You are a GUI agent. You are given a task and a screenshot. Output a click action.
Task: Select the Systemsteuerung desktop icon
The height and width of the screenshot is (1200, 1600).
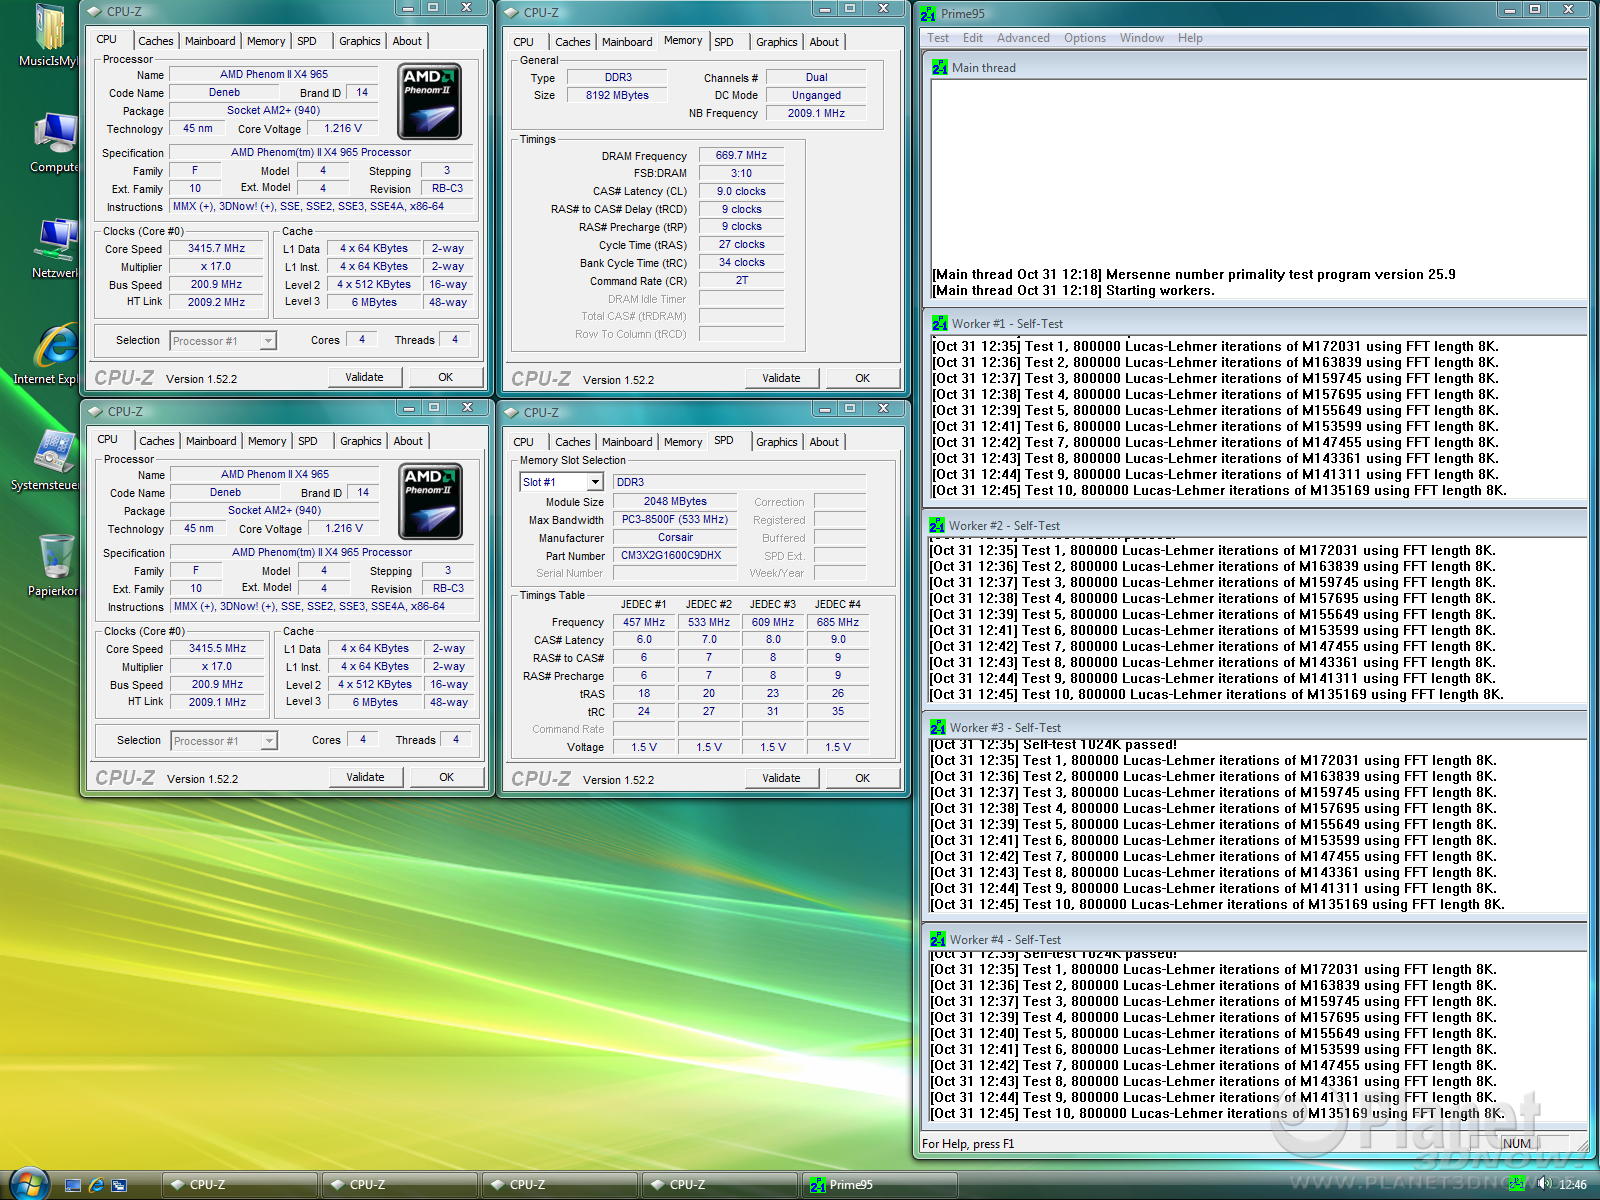coord(53,452)
